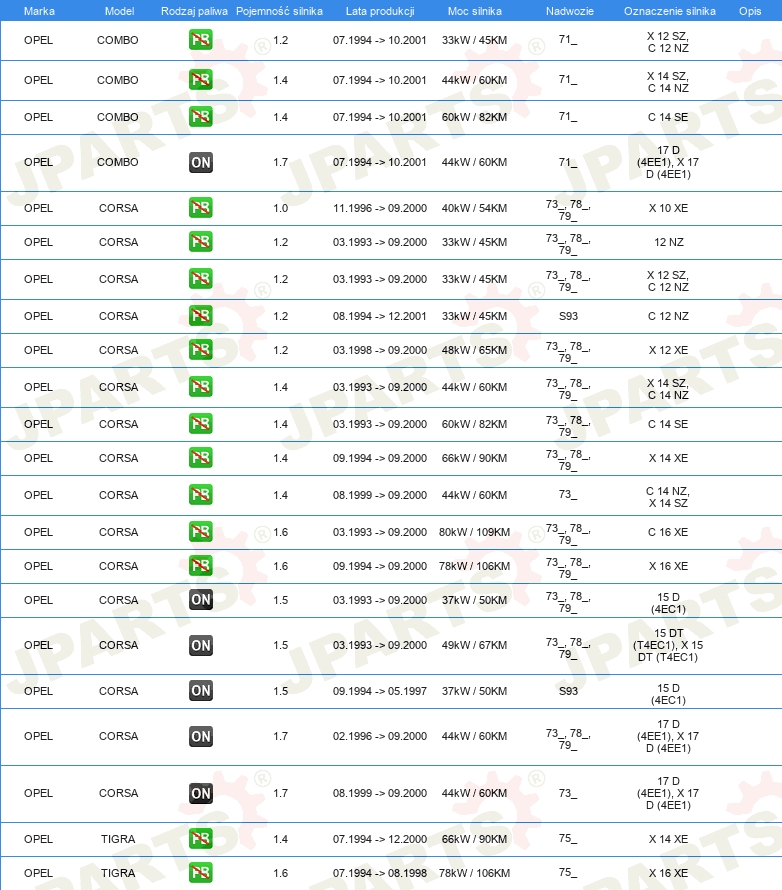The height and width of the screenshot is (890, 782).
Task: Click ON diesel icon in CORSA 49kW / 67KM row
Action: (x=200, y=645)
